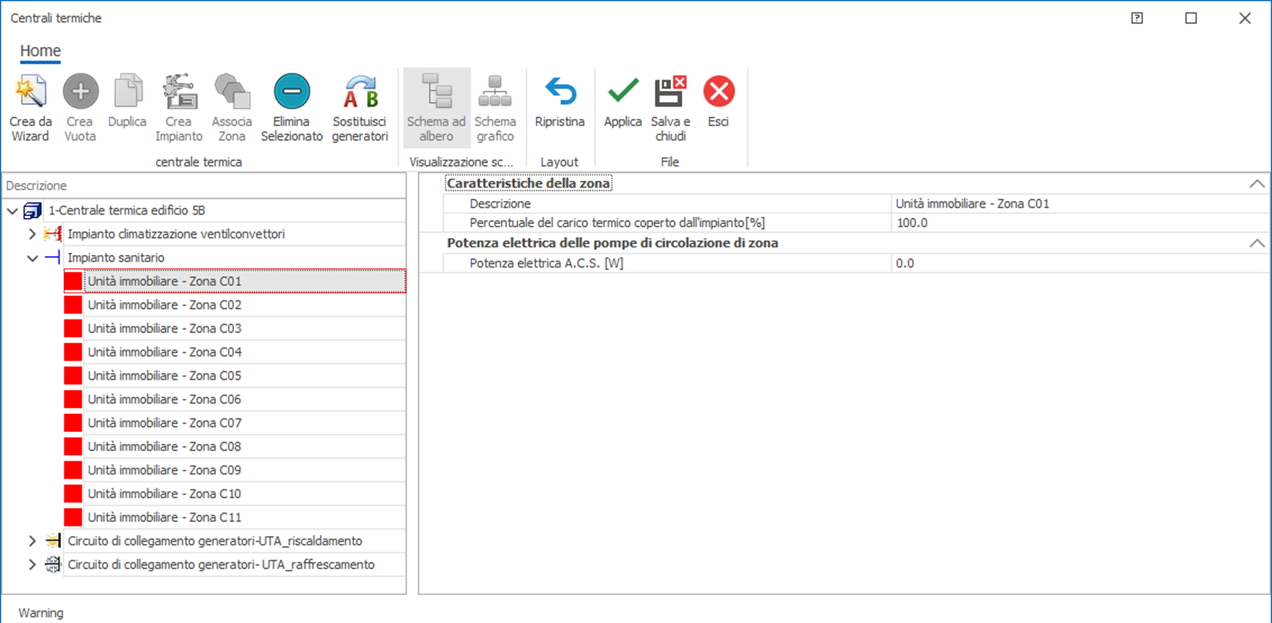
Task: Select Unità immobiliare - Zona C11
Action: click(x=164, y=517)
